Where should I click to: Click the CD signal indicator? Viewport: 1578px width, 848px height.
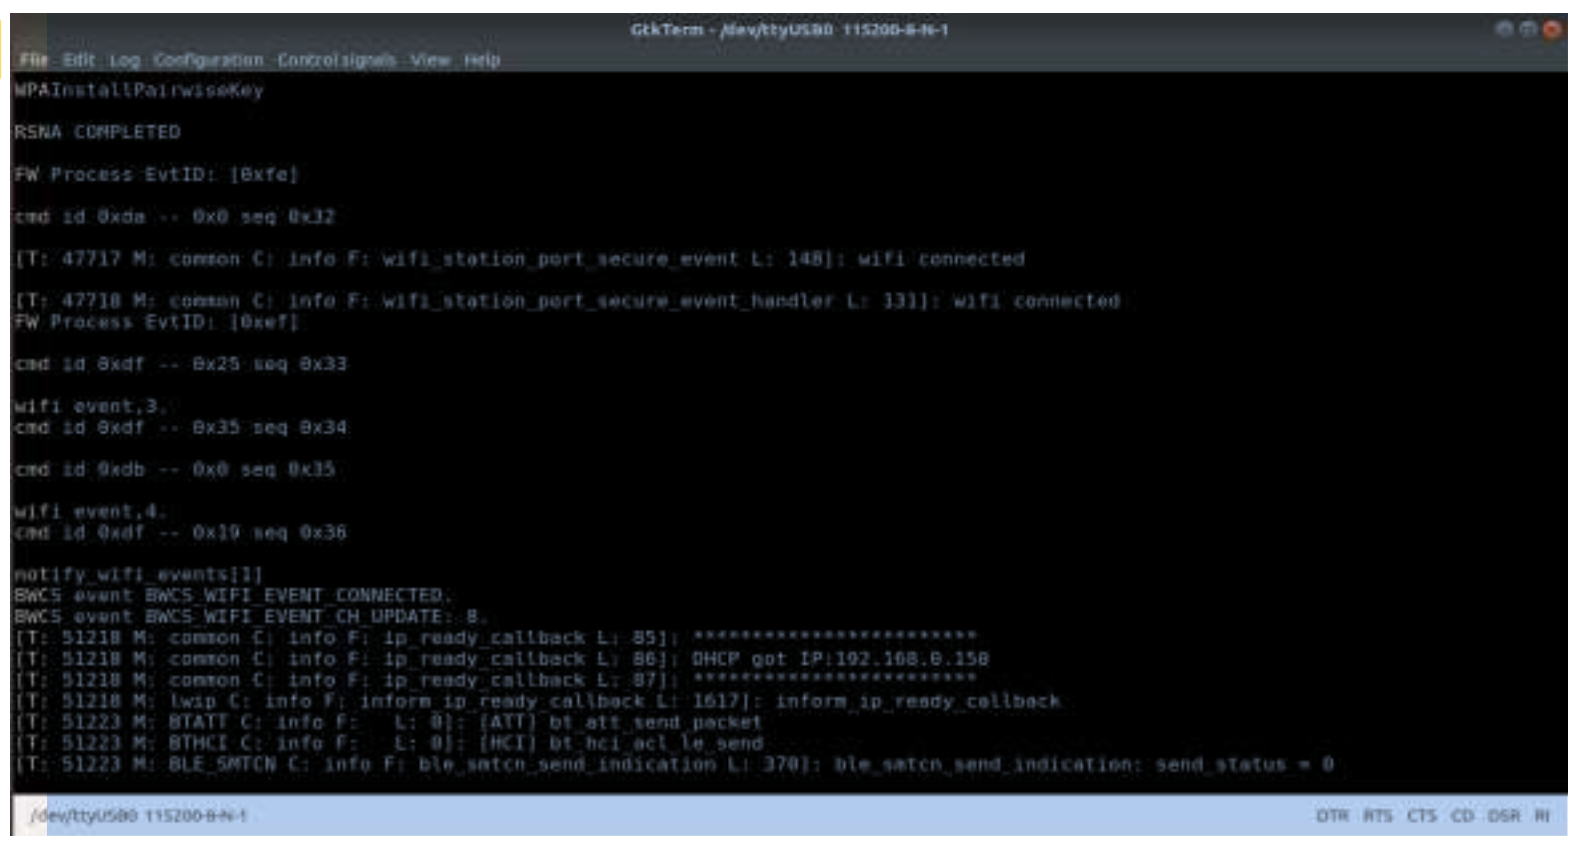click(x=1462, y=816)
